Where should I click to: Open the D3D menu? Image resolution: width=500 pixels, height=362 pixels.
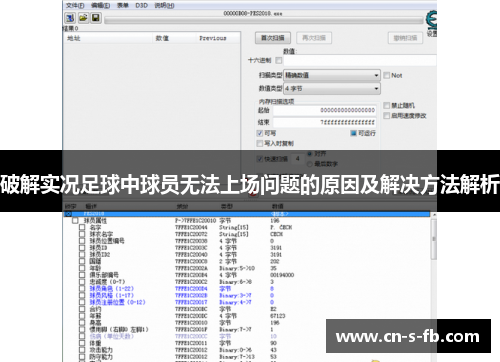141,5
